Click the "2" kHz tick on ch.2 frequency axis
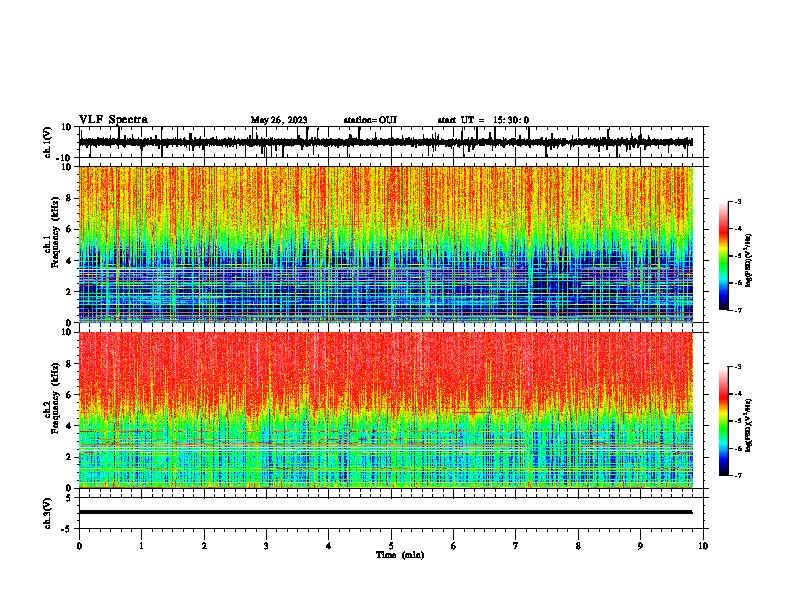792x612 pixels. (x=70, y=457)
